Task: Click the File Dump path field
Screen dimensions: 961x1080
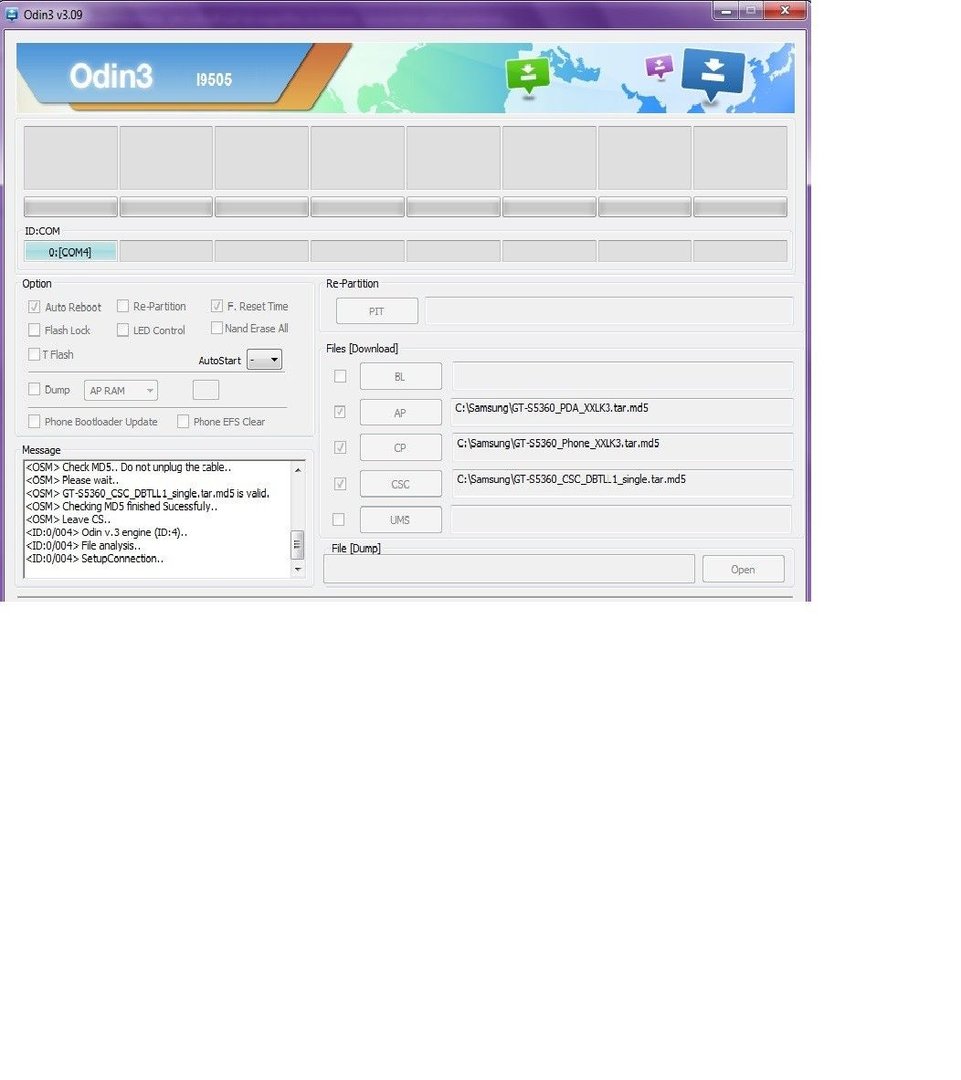Action: [509, 569]
